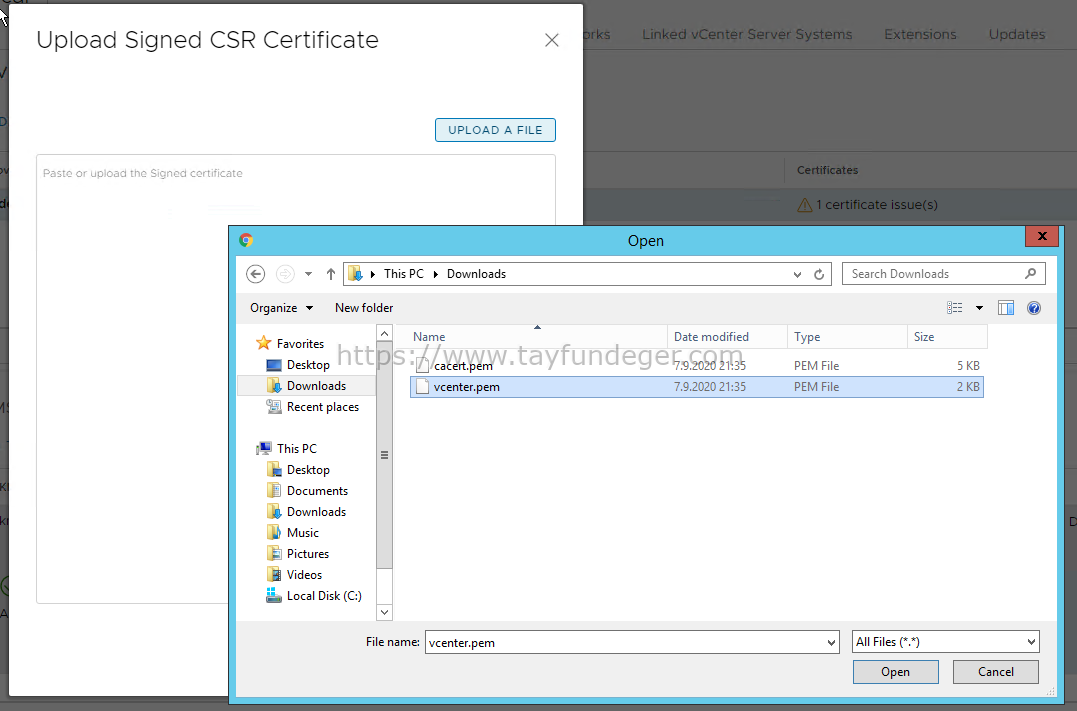This screenshot has height=711, width=1077.
Task: Open Linked vCenter Server Systems tab
Action: tap(747, 34)
